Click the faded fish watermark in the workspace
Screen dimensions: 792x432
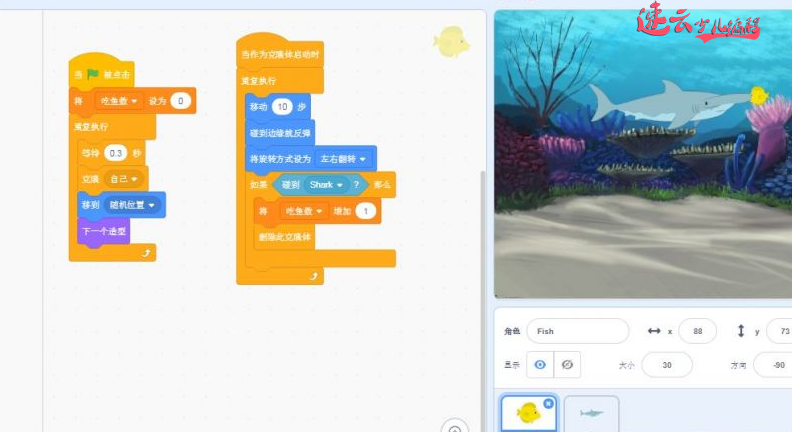coord(451,41)
